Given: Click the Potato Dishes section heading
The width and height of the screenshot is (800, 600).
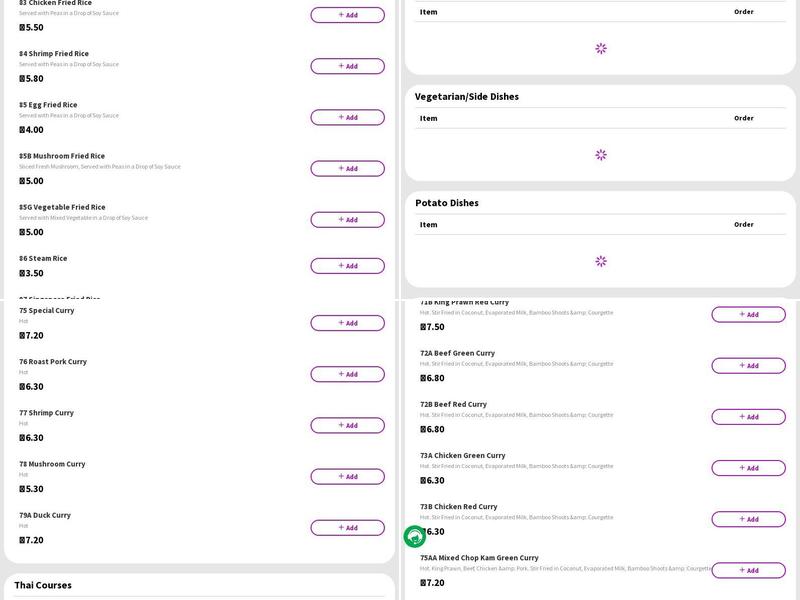Looking at the screenshot, I should (x=447, y=203).
